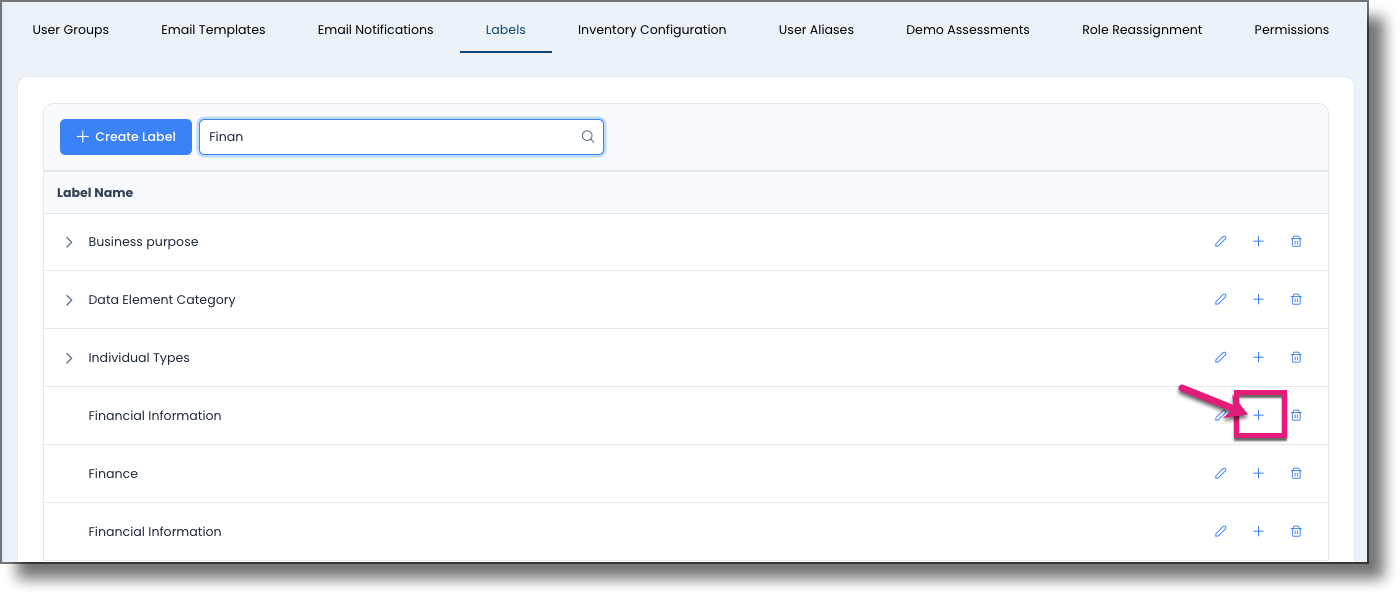Add a sub-label to the Finance row

point(1258,474)
